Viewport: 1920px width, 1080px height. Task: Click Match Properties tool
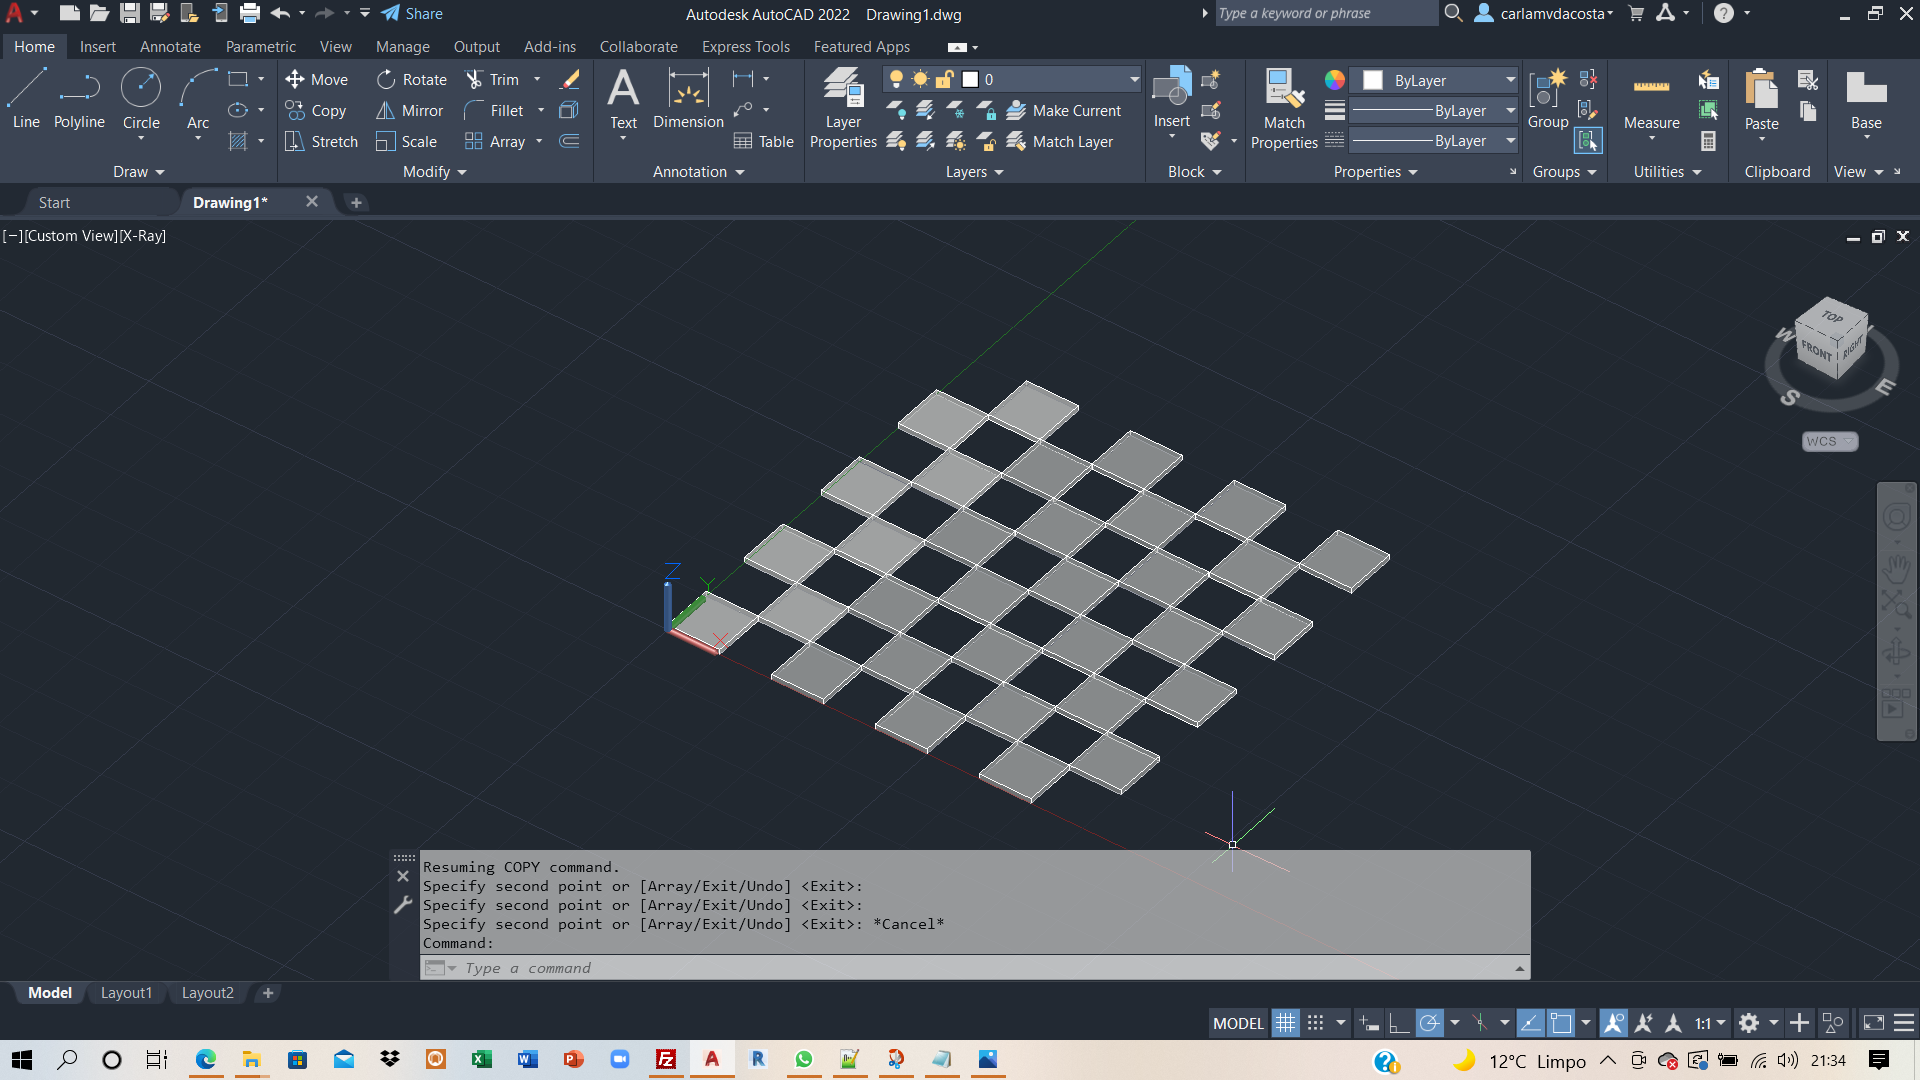click(1284, 108)
